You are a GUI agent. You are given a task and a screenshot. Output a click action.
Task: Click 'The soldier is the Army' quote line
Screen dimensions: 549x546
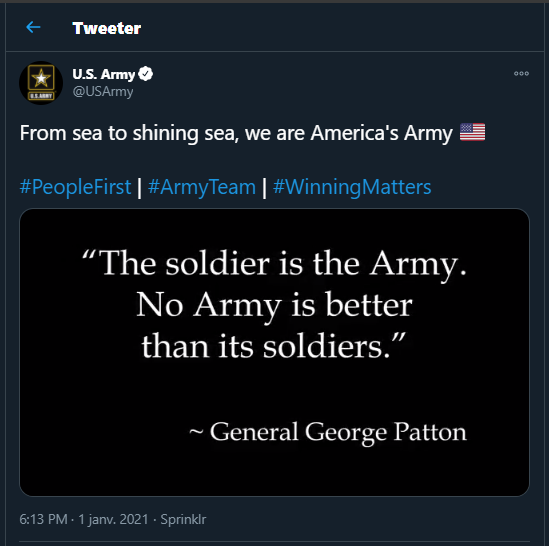tap(274, 264)
